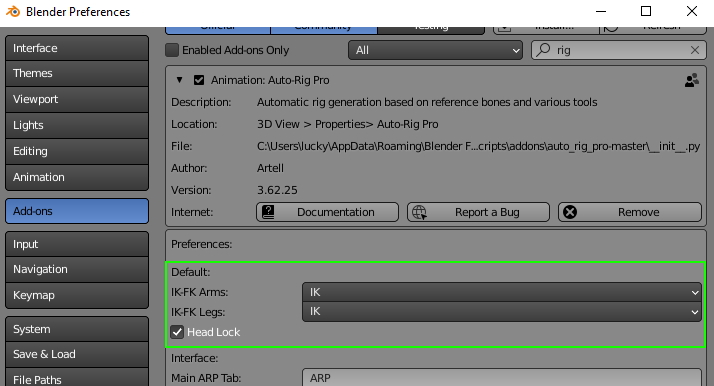Screen dimensions: 714x386
Task: Open the Input preferences section
Action: 77,244
